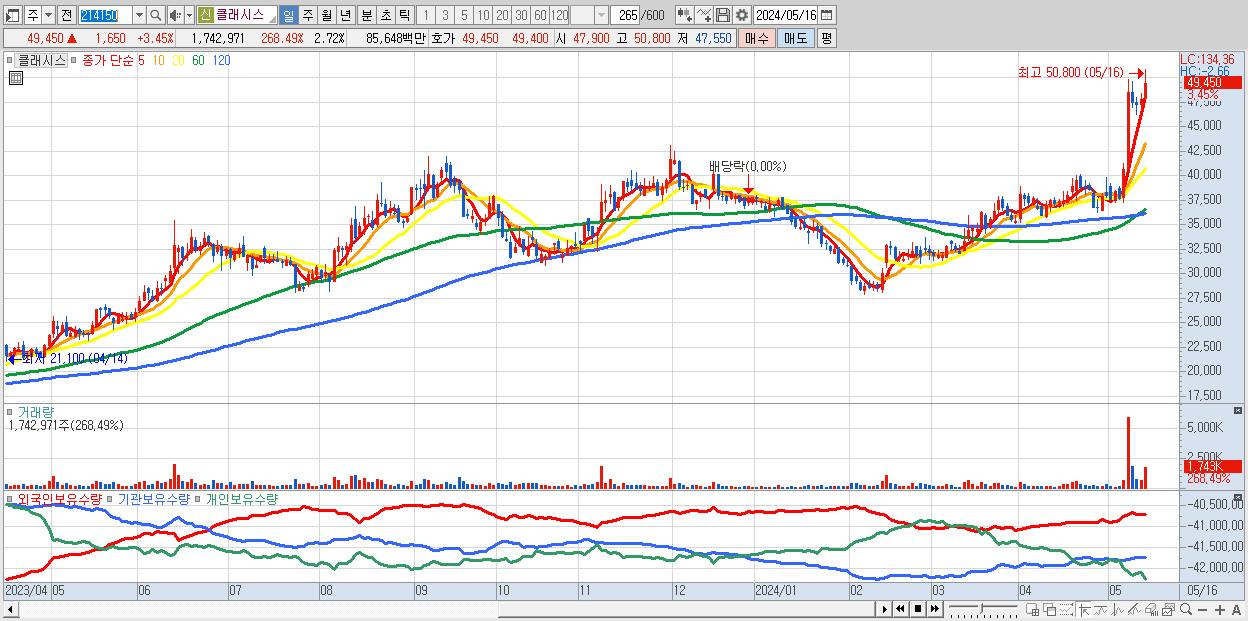
Task: Click the '기관보유수량' legend label
Action: pos(153,498)
